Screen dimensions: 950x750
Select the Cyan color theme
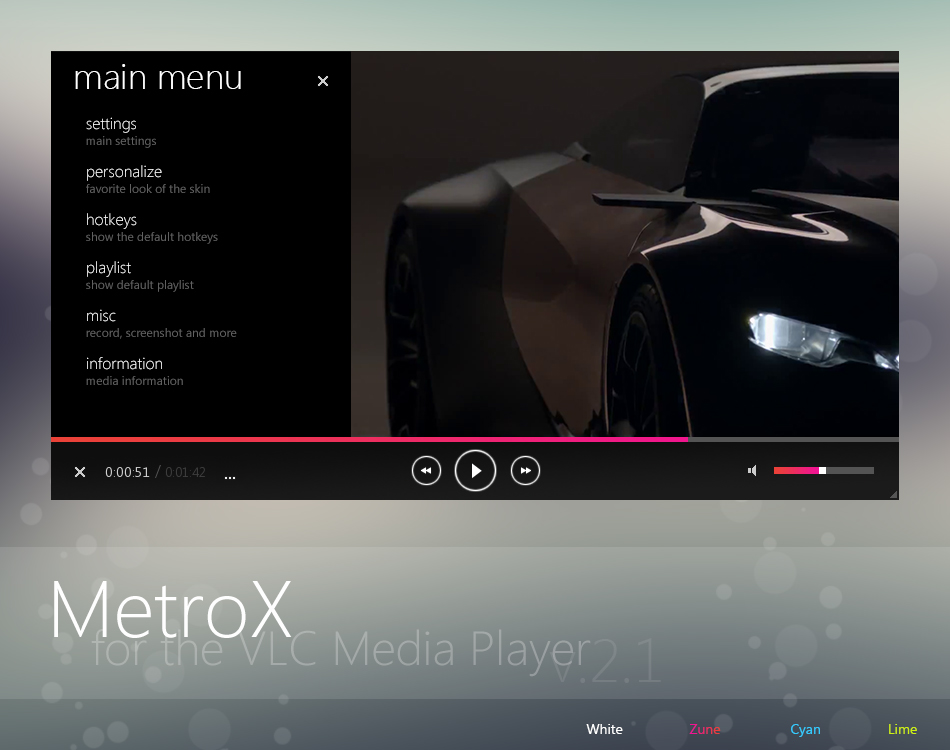pos(805,729)
